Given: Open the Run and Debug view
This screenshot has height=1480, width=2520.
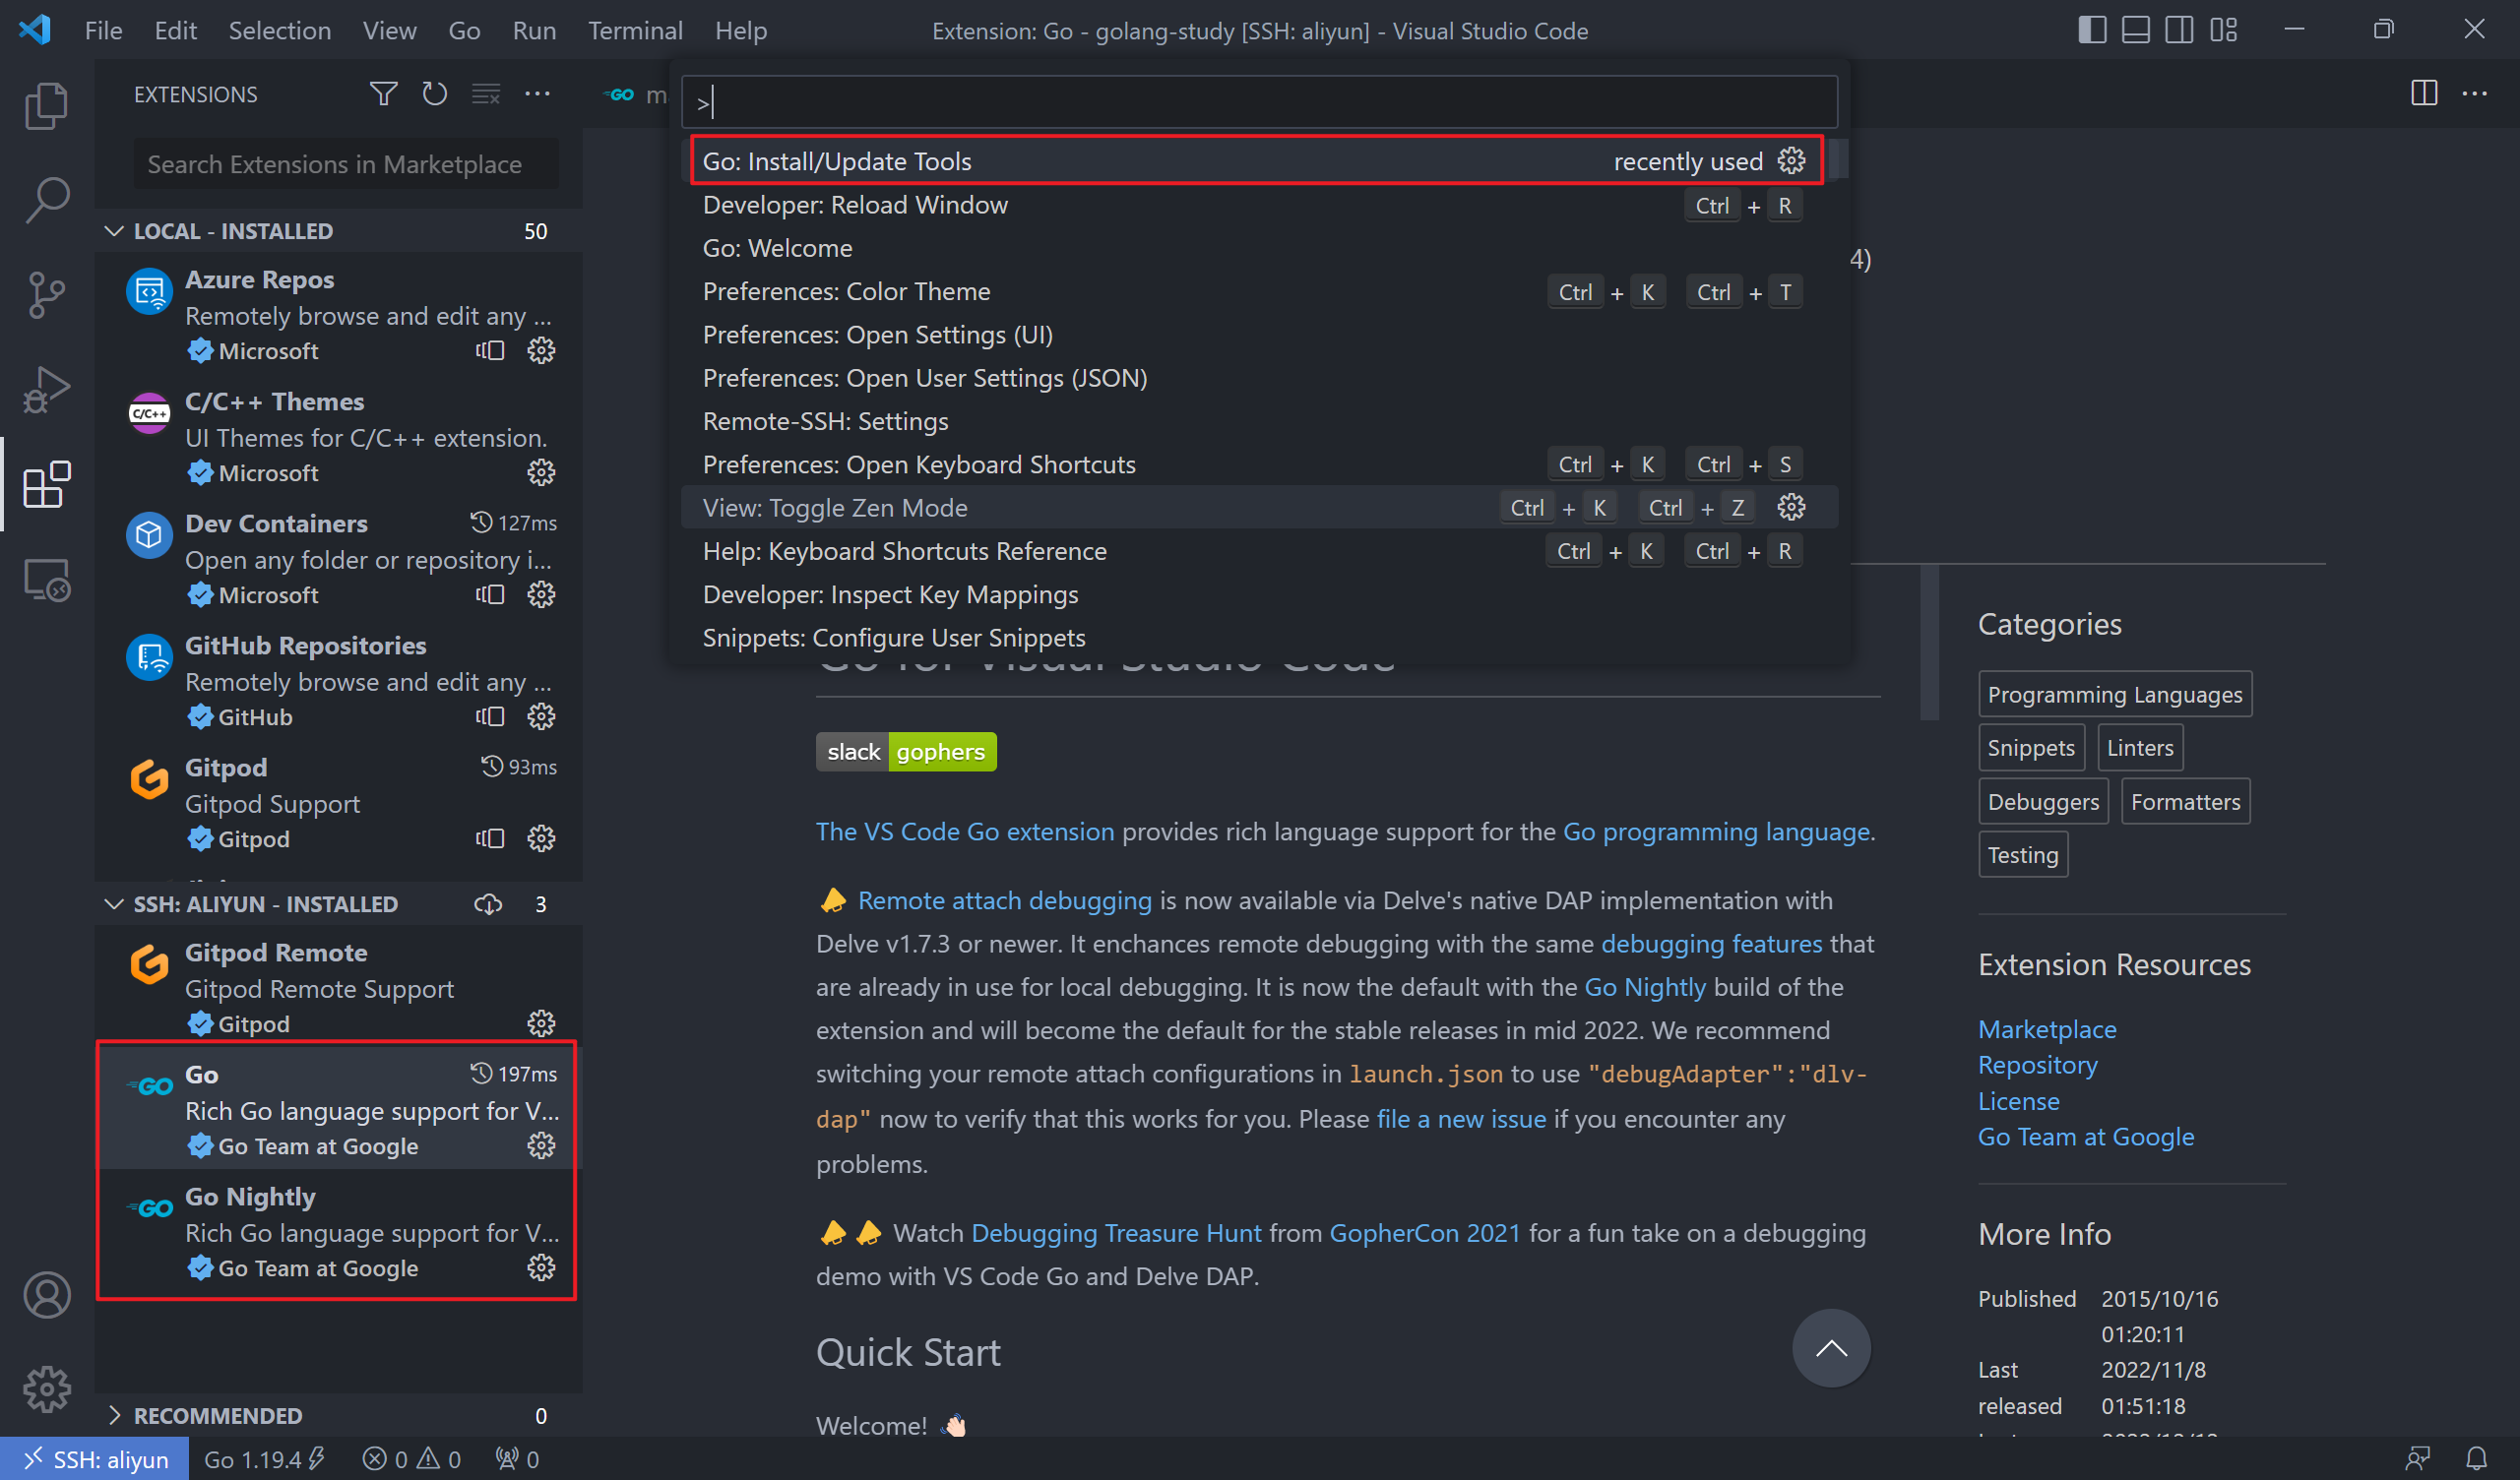Looking at the screenshot, I should 46,390.
